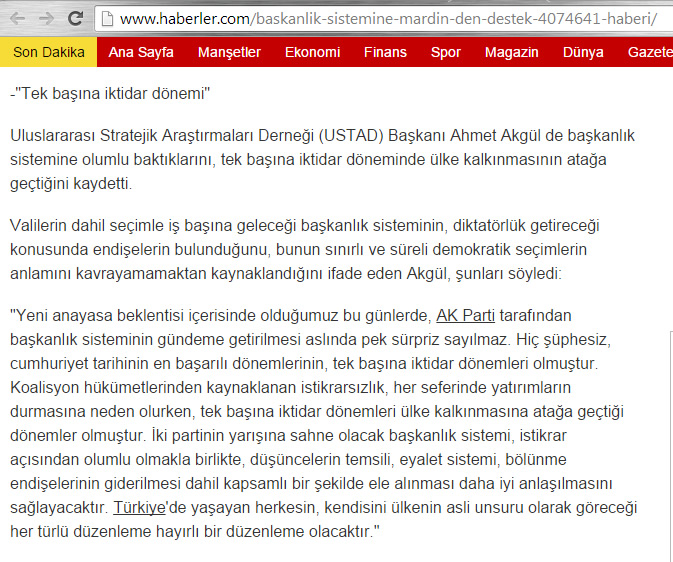Open the Magazin menu item
The height and width of the screenshot is (562, 673).
tap(512, 52)
